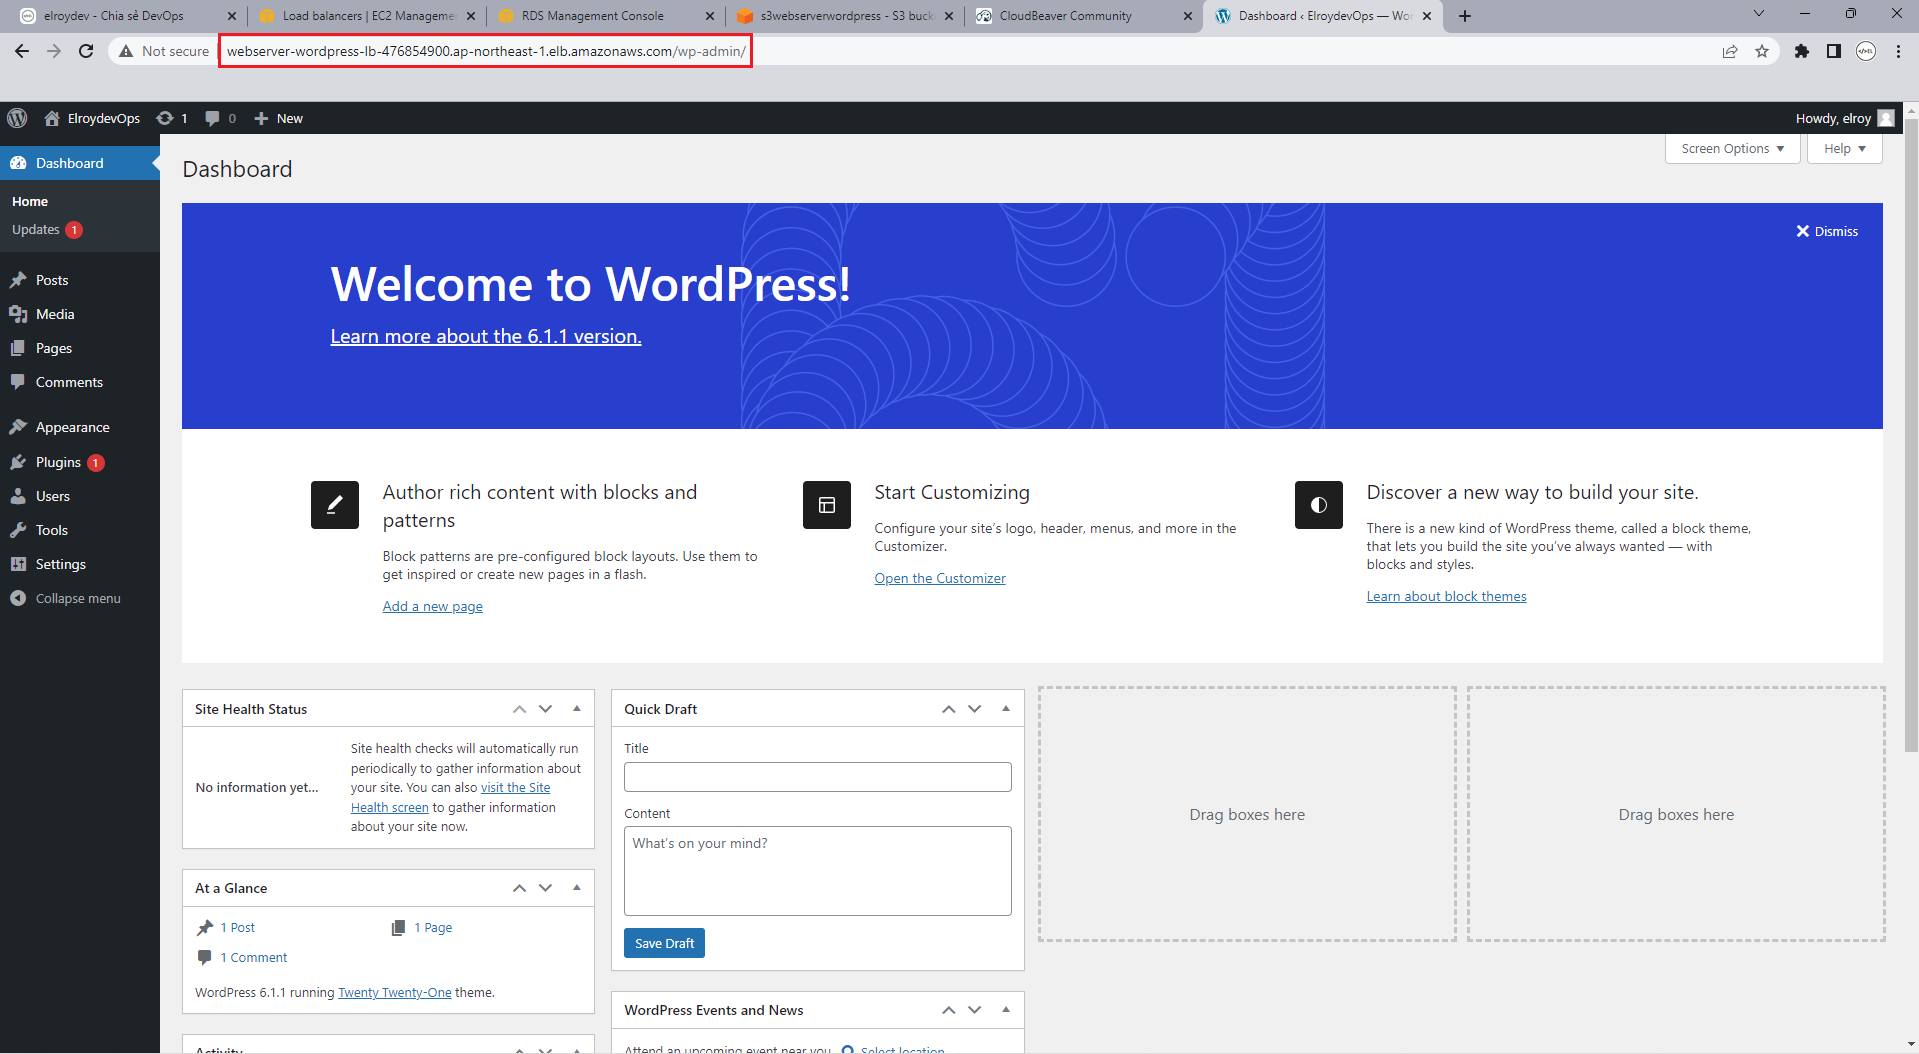The image size is (1919, 1054).
Task: Click the Start Customizing layout icon
Action: (827, 505)
